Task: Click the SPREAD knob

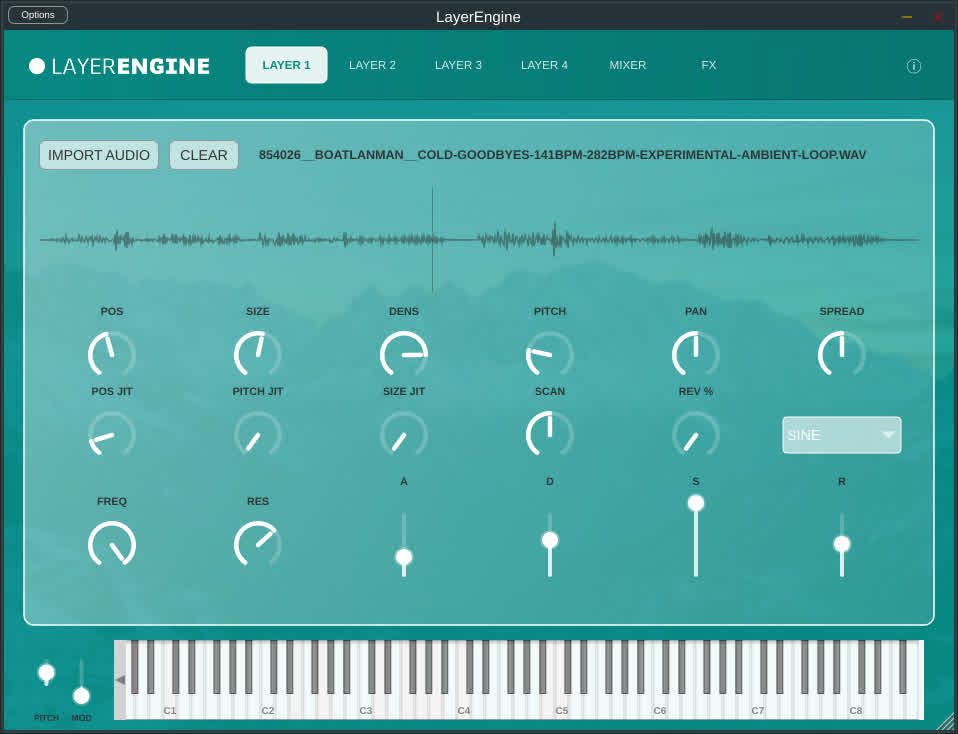Action: [x=842, y=354]
